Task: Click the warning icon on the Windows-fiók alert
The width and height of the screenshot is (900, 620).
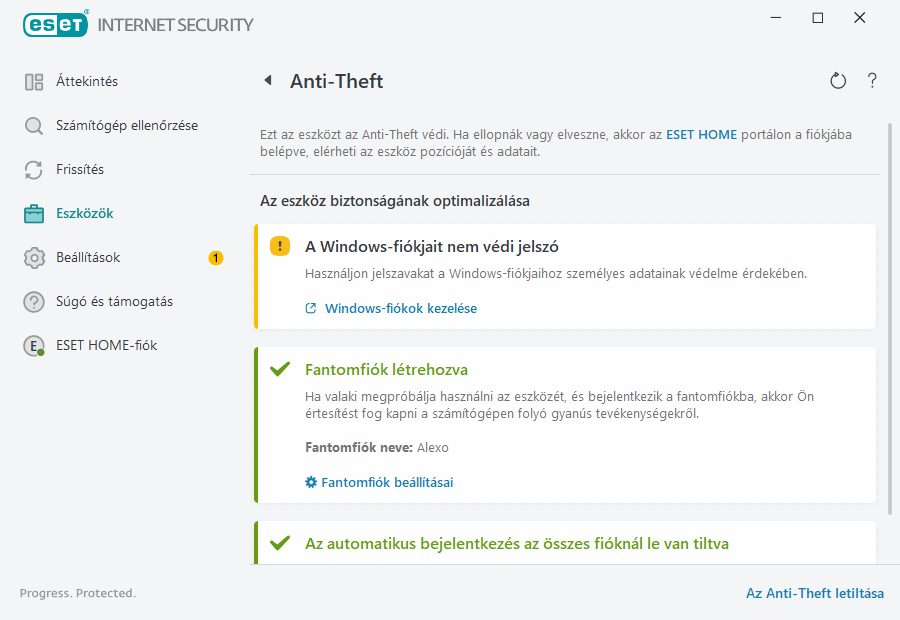Action: pos(279,245)
